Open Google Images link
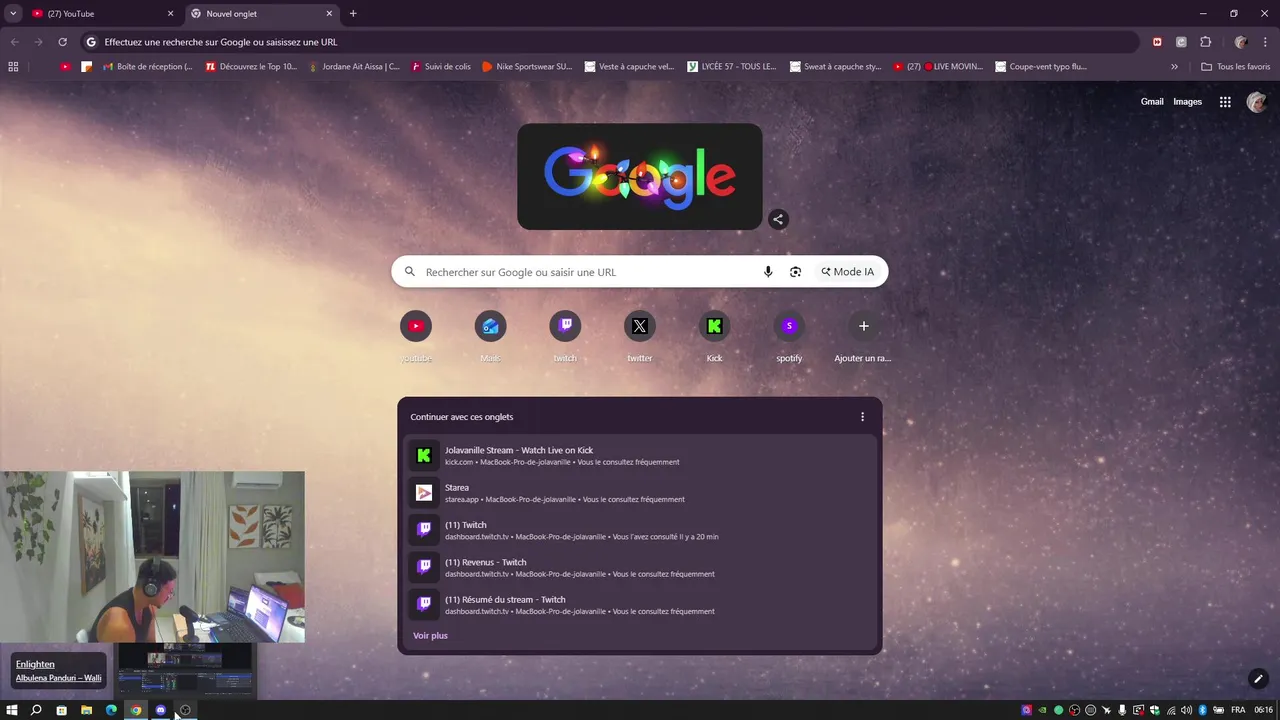The image size is (1280, 720). coord(1187,102)
